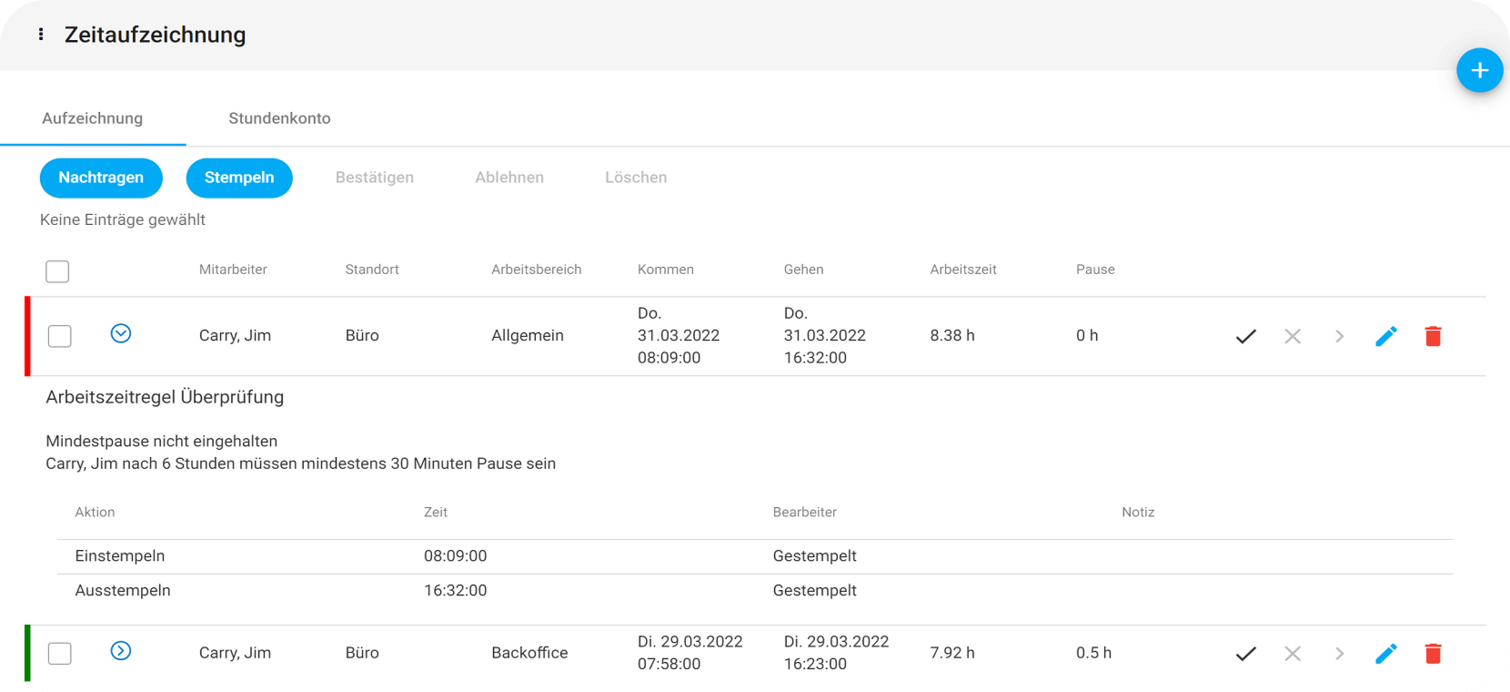Image resolution: width=1510 pixels, height=692 pixels.
Task: Click the blue plus floating button
Action: point(1479,70)
